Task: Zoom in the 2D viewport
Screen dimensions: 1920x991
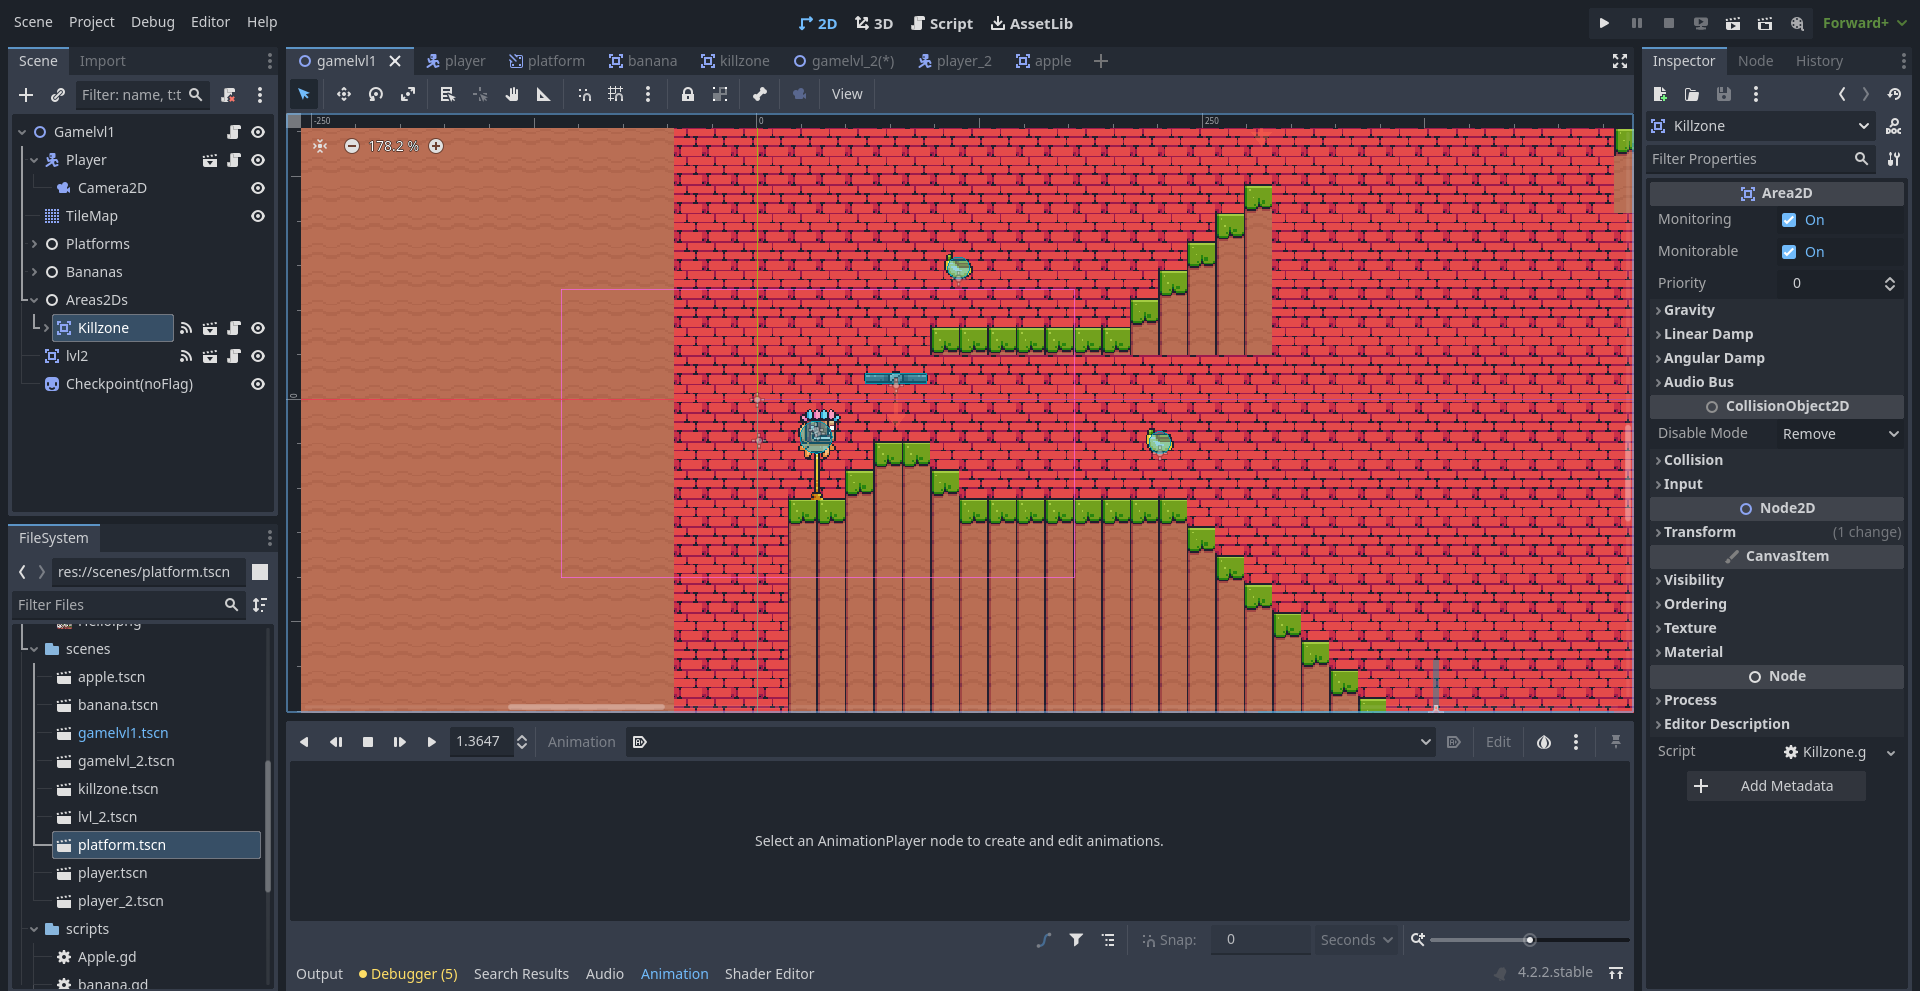Action: tap(436, 146)
